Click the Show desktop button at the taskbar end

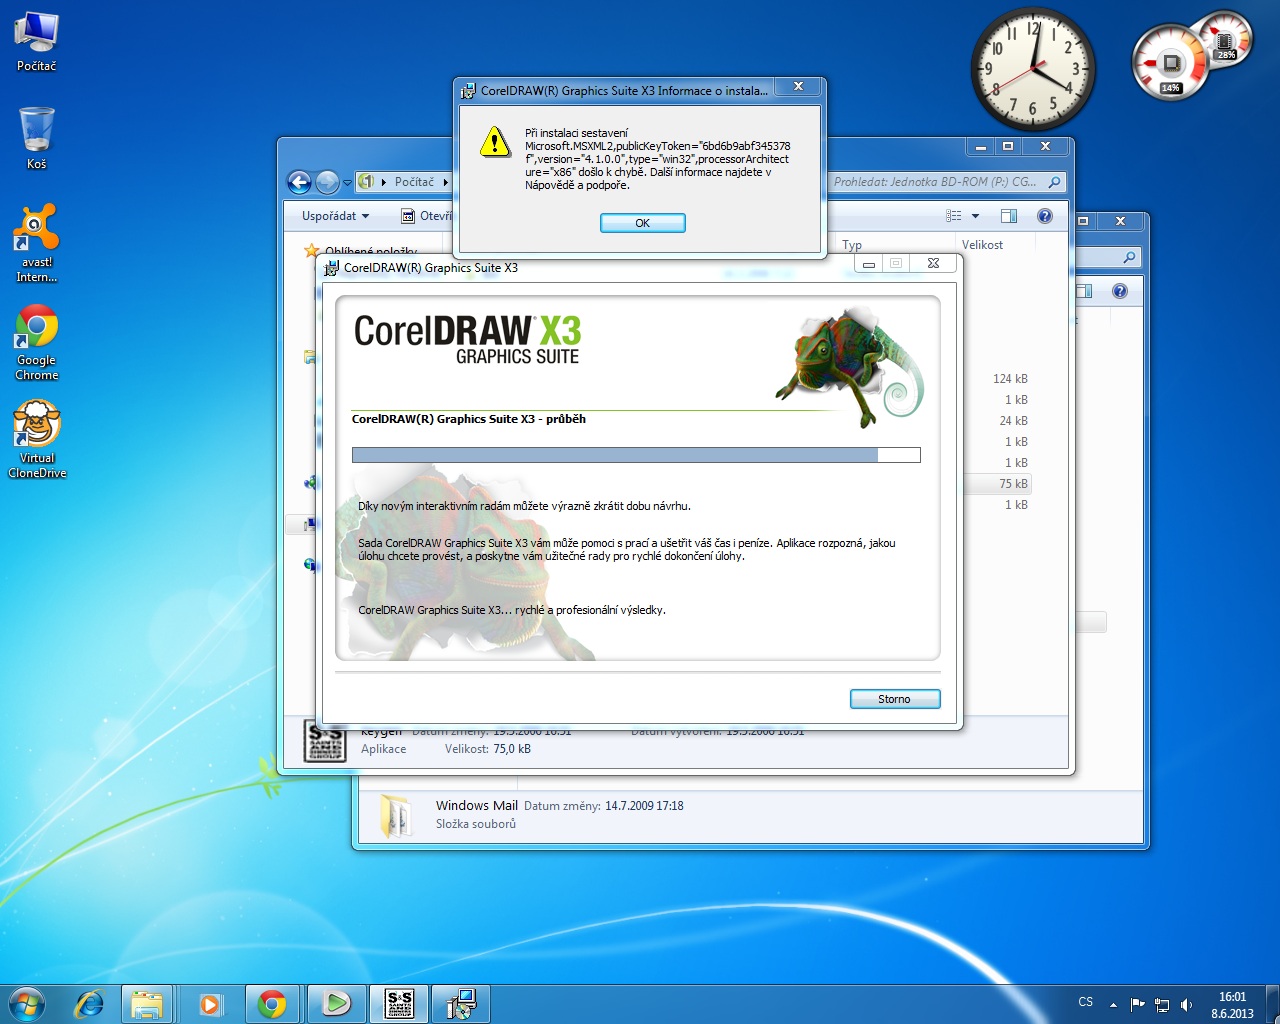(x=1272, y=1003)
